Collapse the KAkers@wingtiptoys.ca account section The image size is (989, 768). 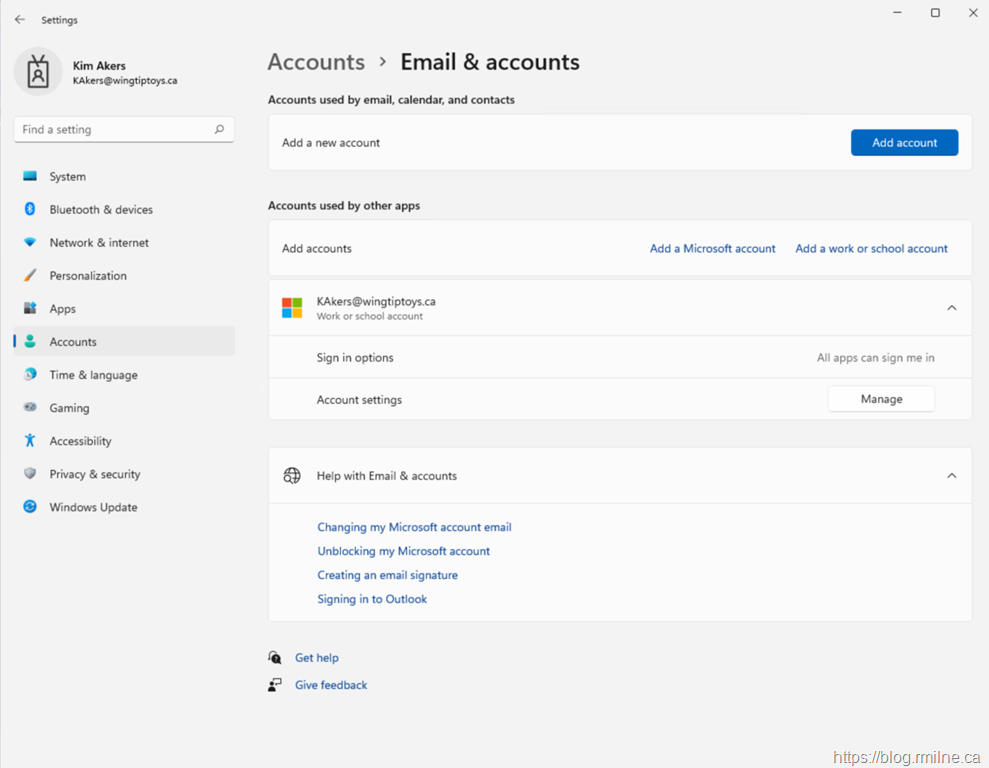click(x=951, y=308)
